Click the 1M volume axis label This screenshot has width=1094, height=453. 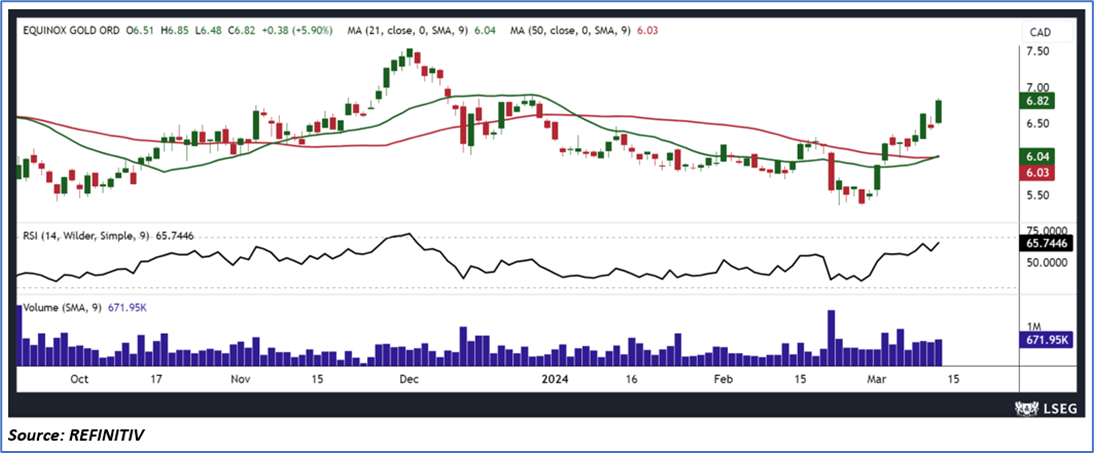(x=1034, y=327)
